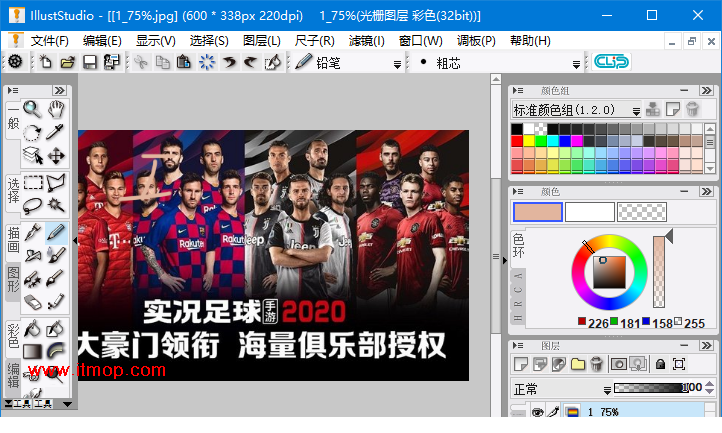Toggle the layer lock padlock icon
This screenshot has height=433, width=722.
click(x=660, y=364)
